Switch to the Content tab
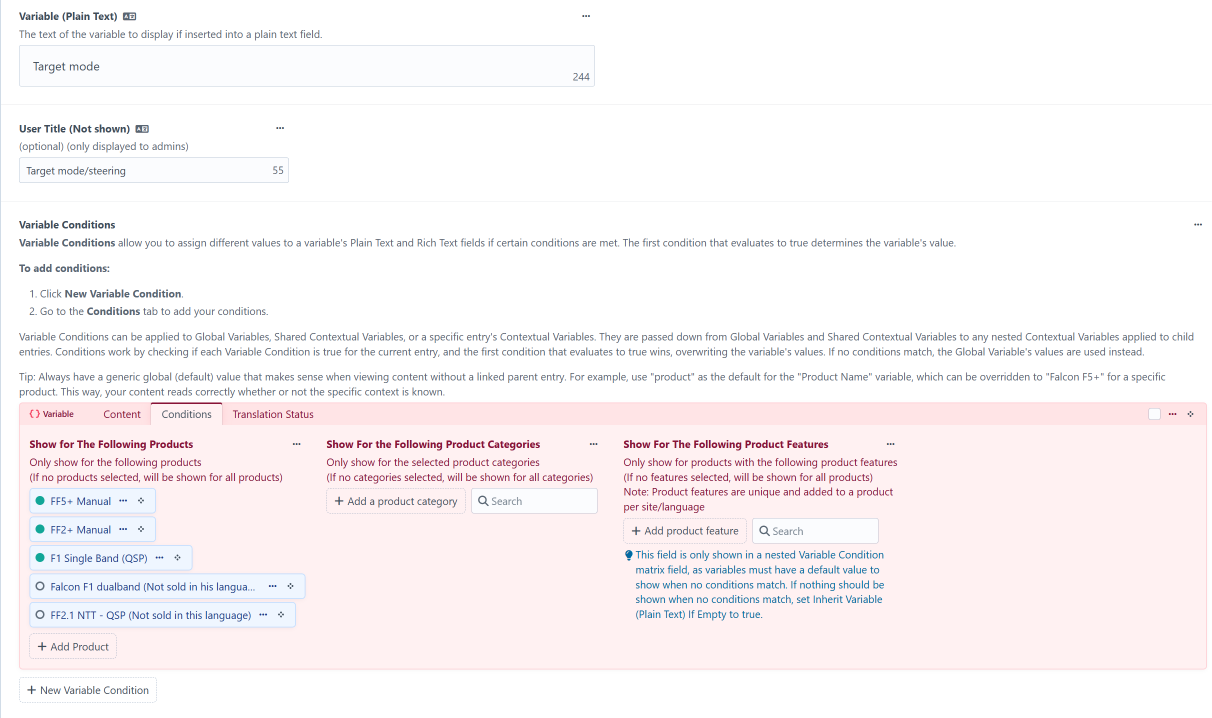Image resolution: width=1212 pixels, height=718 pixels. click(122, 414)
